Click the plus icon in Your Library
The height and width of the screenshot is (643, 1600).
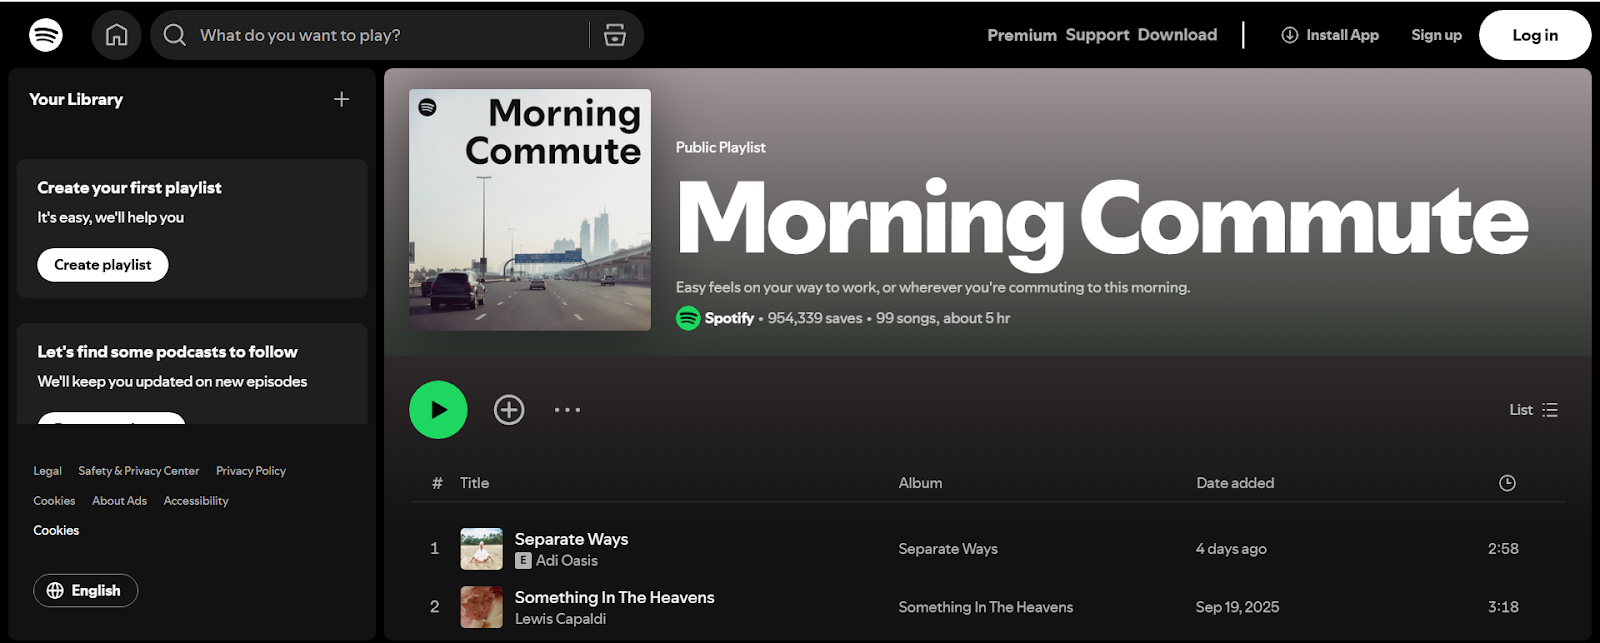pos(341,99)
